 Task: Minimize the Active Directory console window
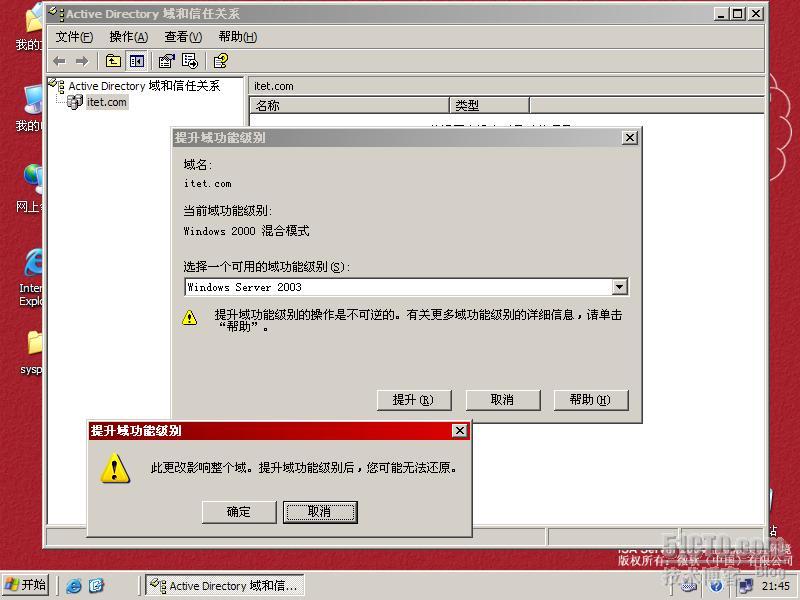(720, 14)
